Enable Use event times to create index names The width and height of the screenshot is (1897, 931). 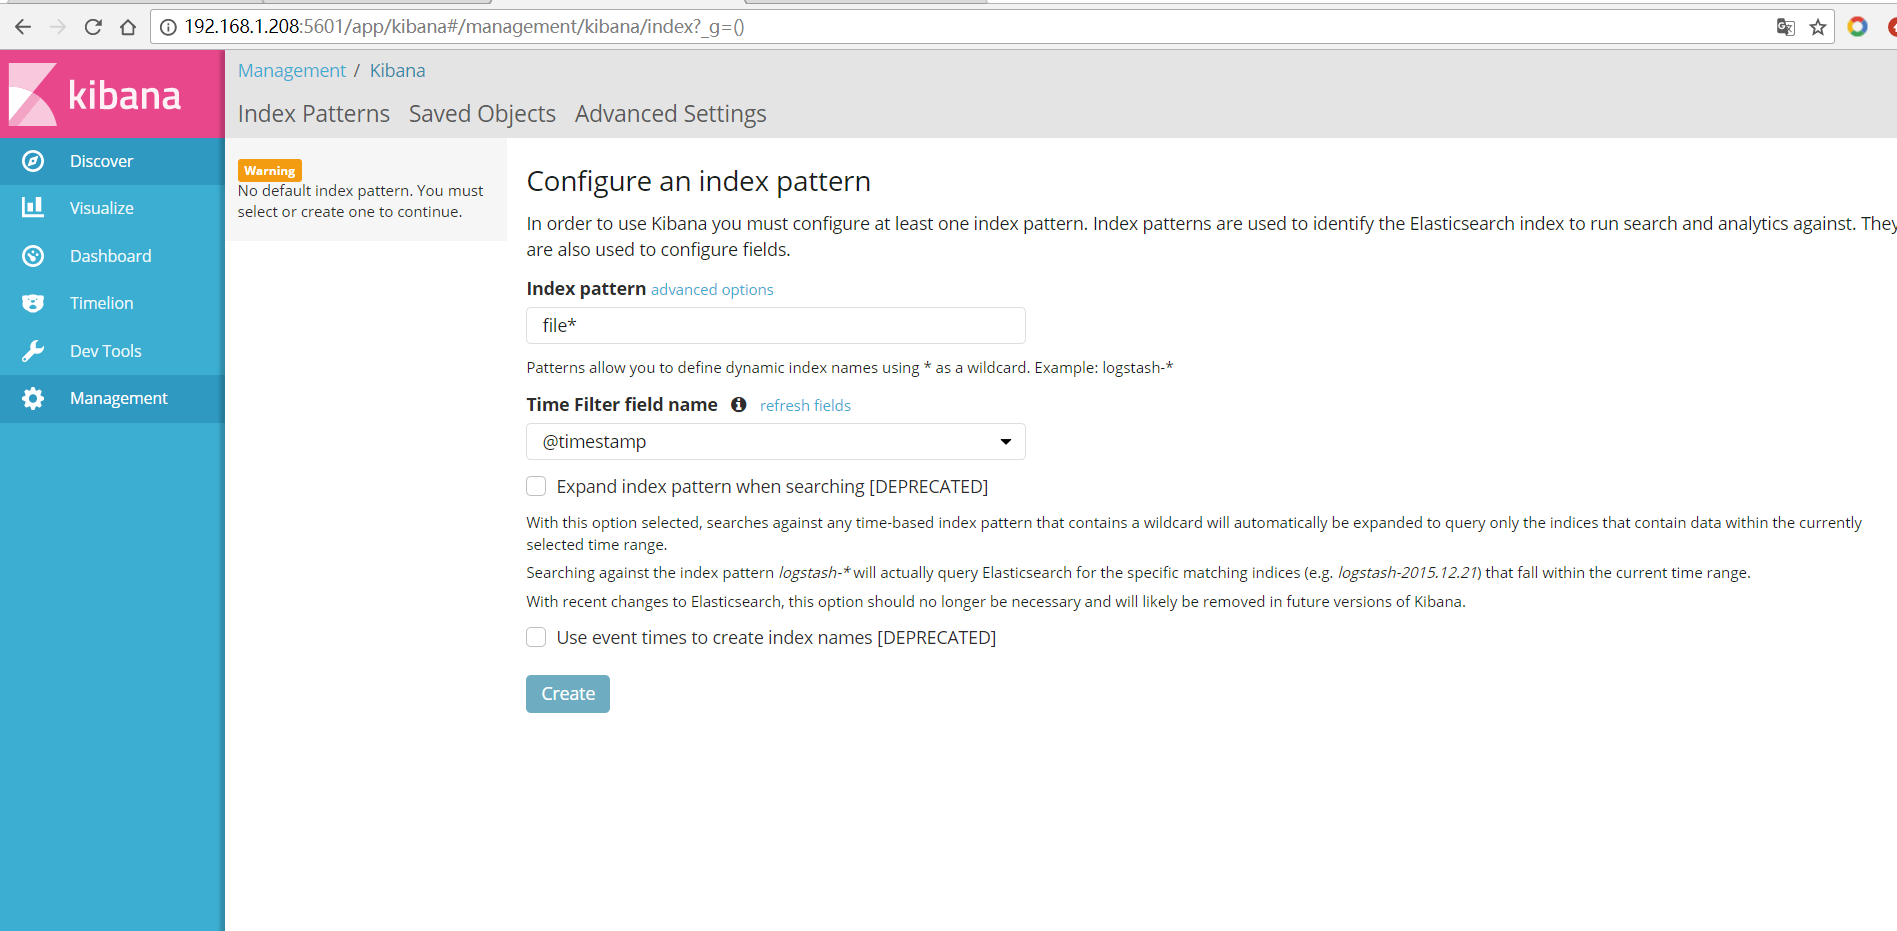536,637
